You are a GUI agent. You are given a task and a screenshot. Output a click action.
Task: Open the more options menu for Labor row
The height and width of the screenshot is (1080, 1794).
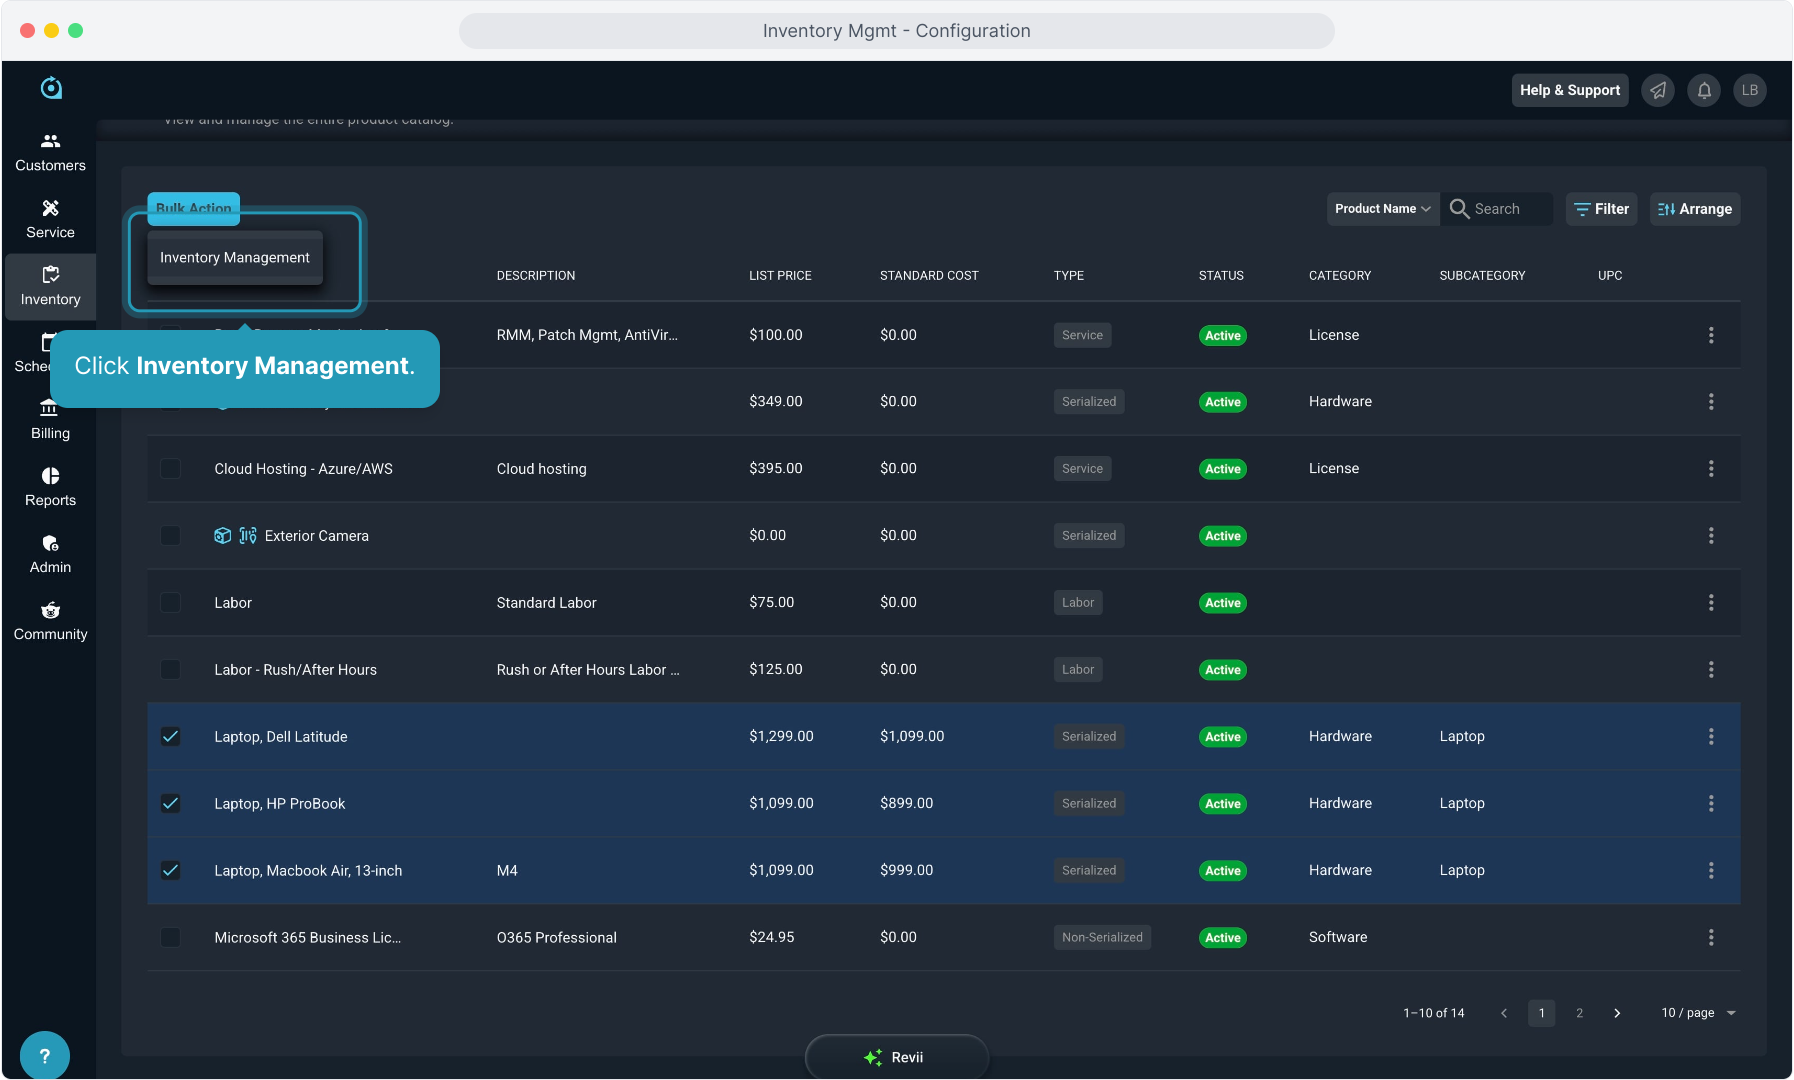(x=1711, y=603)
